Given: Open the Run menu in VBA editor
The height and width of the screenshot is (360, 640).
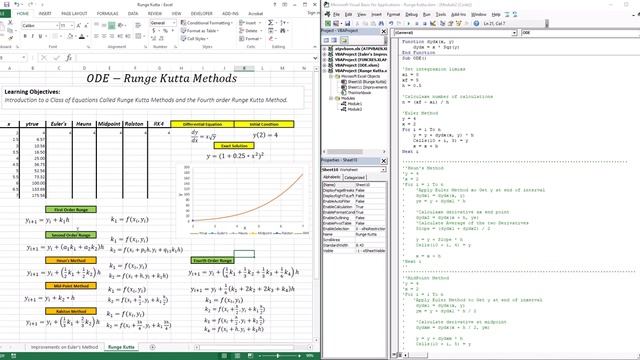Looking at the screenshot, I should (427, 14).
